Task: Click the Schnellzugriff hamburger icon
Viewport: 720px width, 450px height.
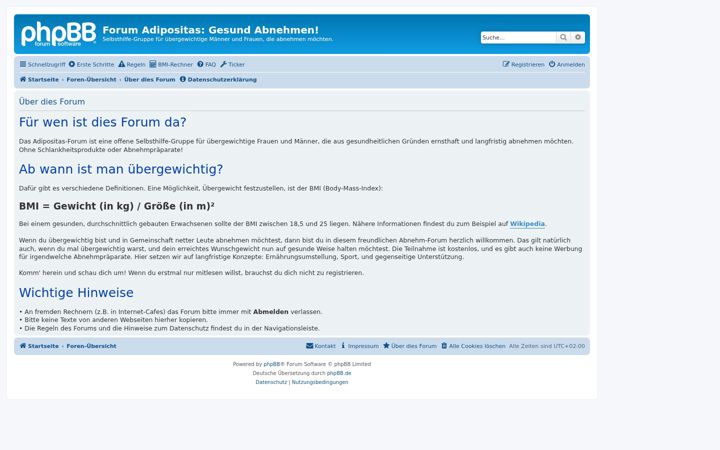Action: 23,64
